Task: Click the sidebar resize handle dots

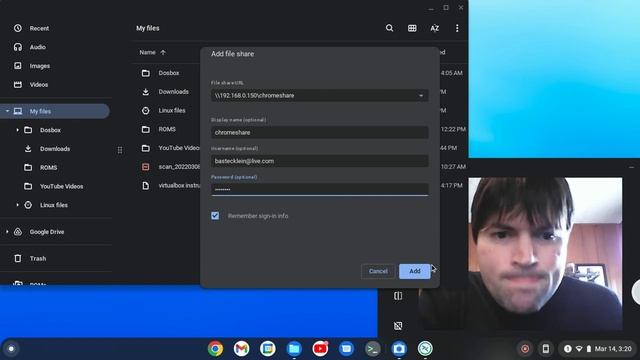Action: tap(120, 150)
